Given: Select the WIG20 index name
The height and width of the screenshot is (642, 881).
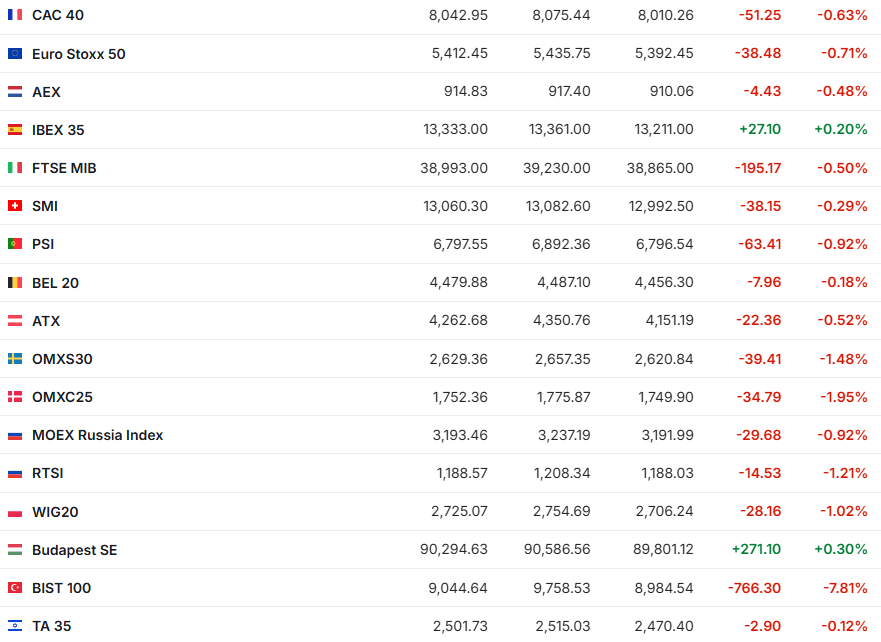Looking at the screenshot, I should (x=55, y=512).
